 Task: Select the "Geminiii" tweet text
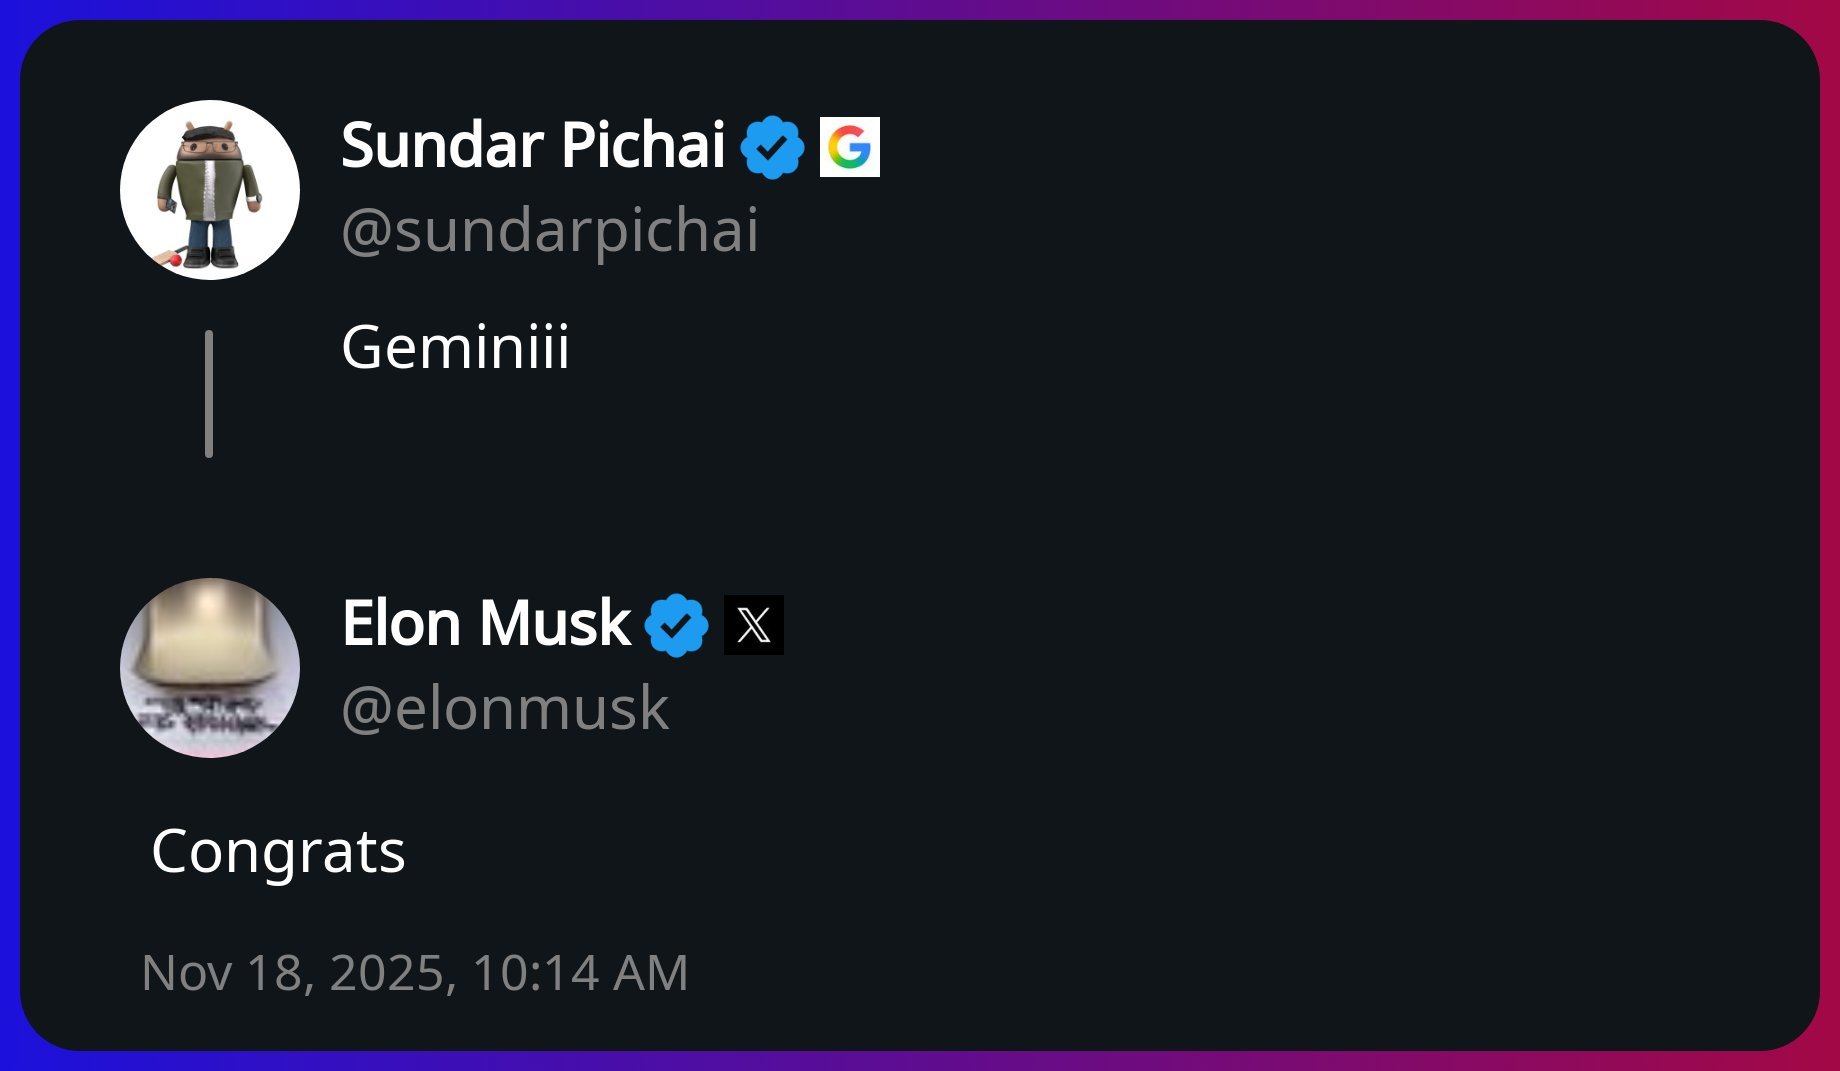tap(455, 348)
